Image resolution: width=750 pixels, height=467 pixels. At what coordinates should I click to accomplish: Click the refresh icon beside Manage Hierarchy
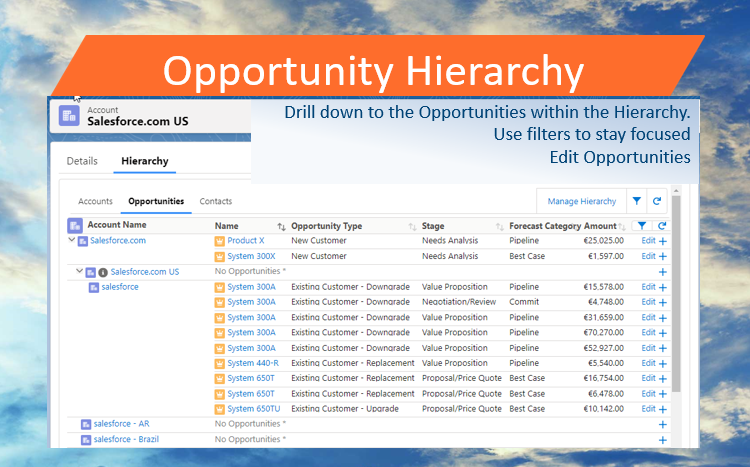(x=657, y=201)
